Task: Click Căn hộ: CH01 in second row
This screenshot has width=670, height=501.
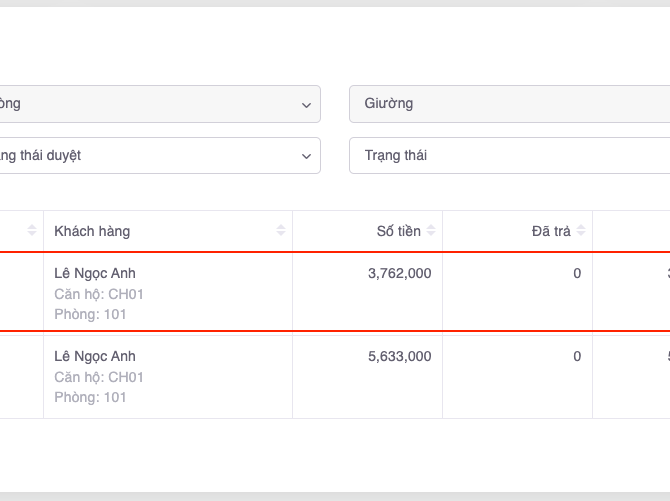Action: [99, 377]
